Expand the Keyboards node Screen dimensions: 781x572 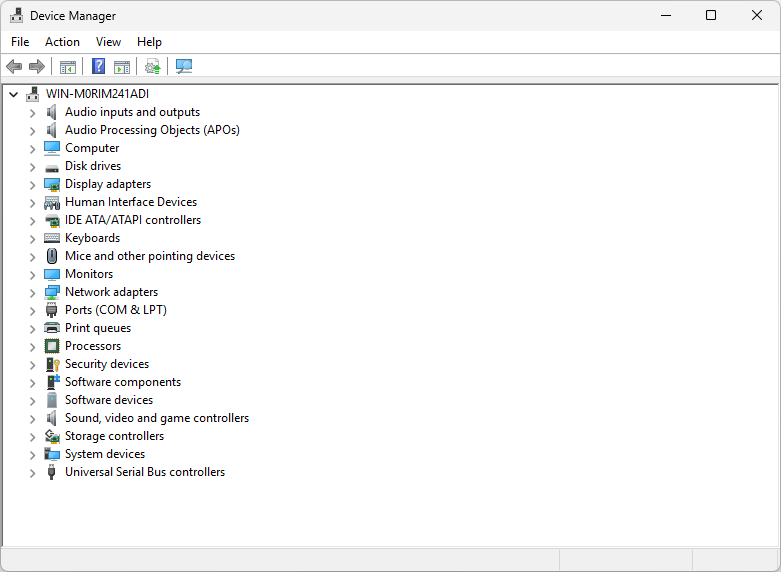pyautogui.click(x=32, y=239)
